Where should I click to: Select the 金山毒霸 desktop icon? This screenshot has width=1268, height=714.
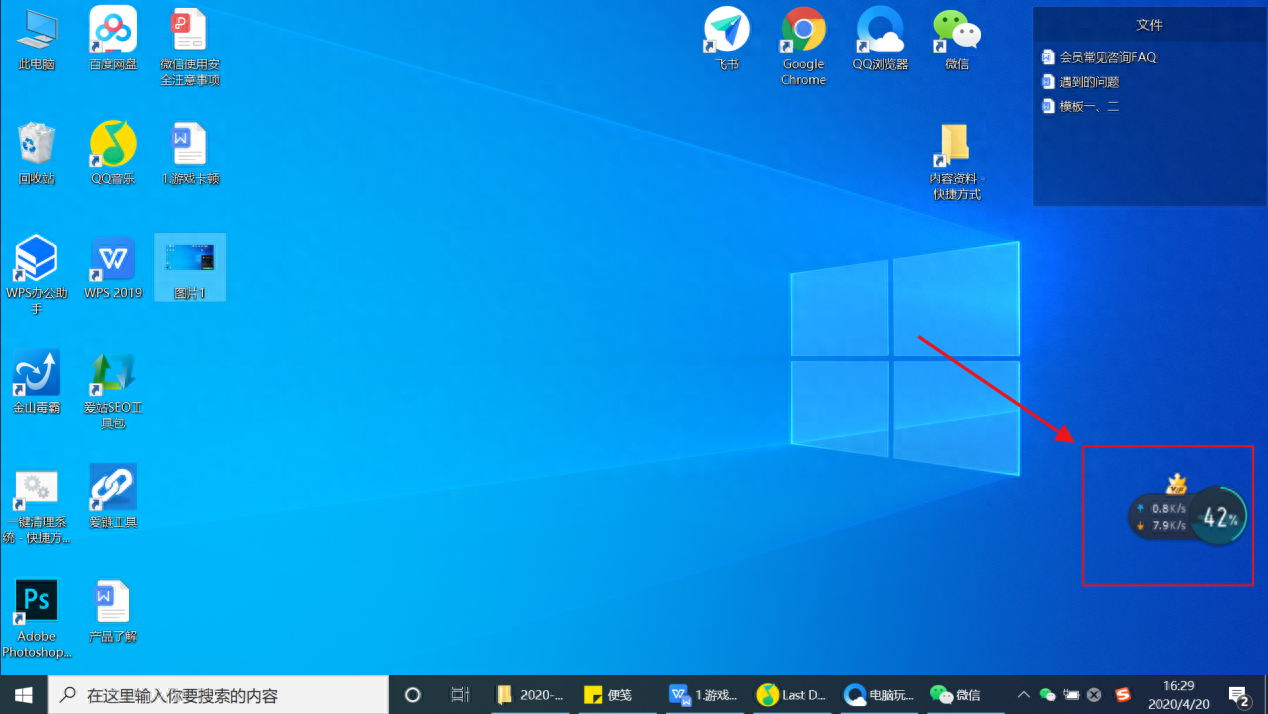click(x=37, y=375)
